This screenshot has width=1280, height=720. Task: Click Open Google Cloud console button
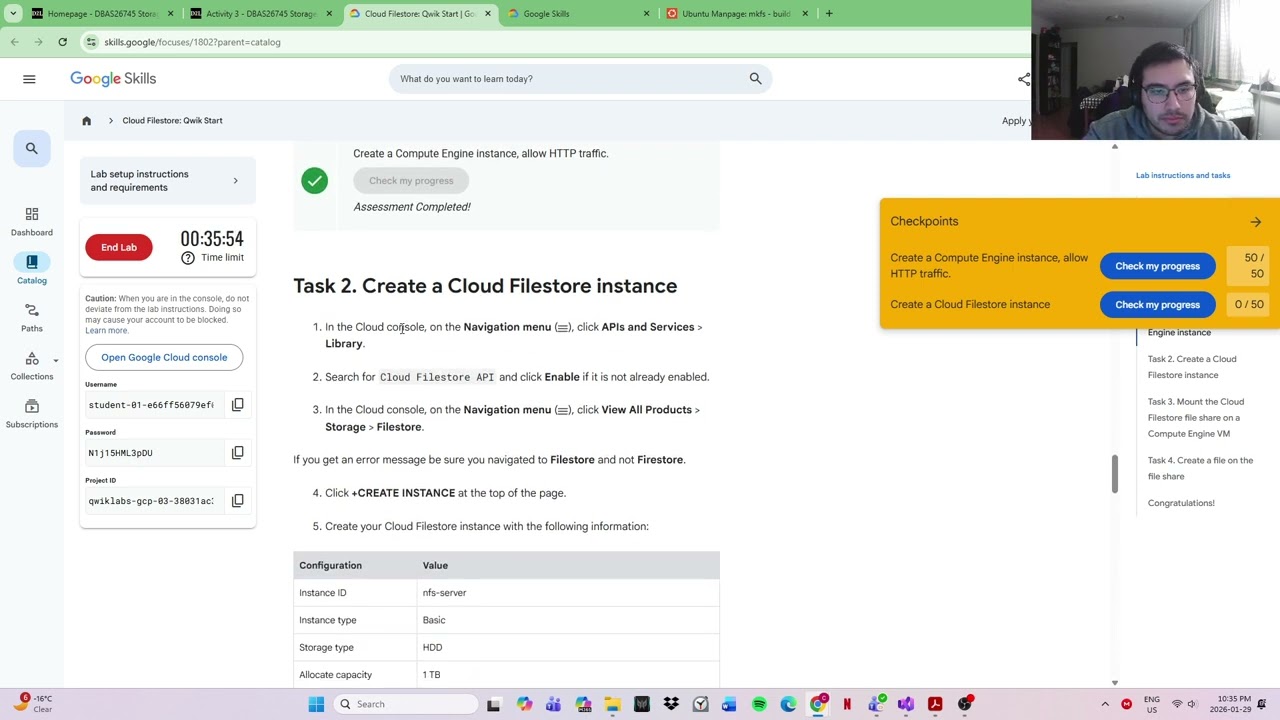[x=164, y=357]
